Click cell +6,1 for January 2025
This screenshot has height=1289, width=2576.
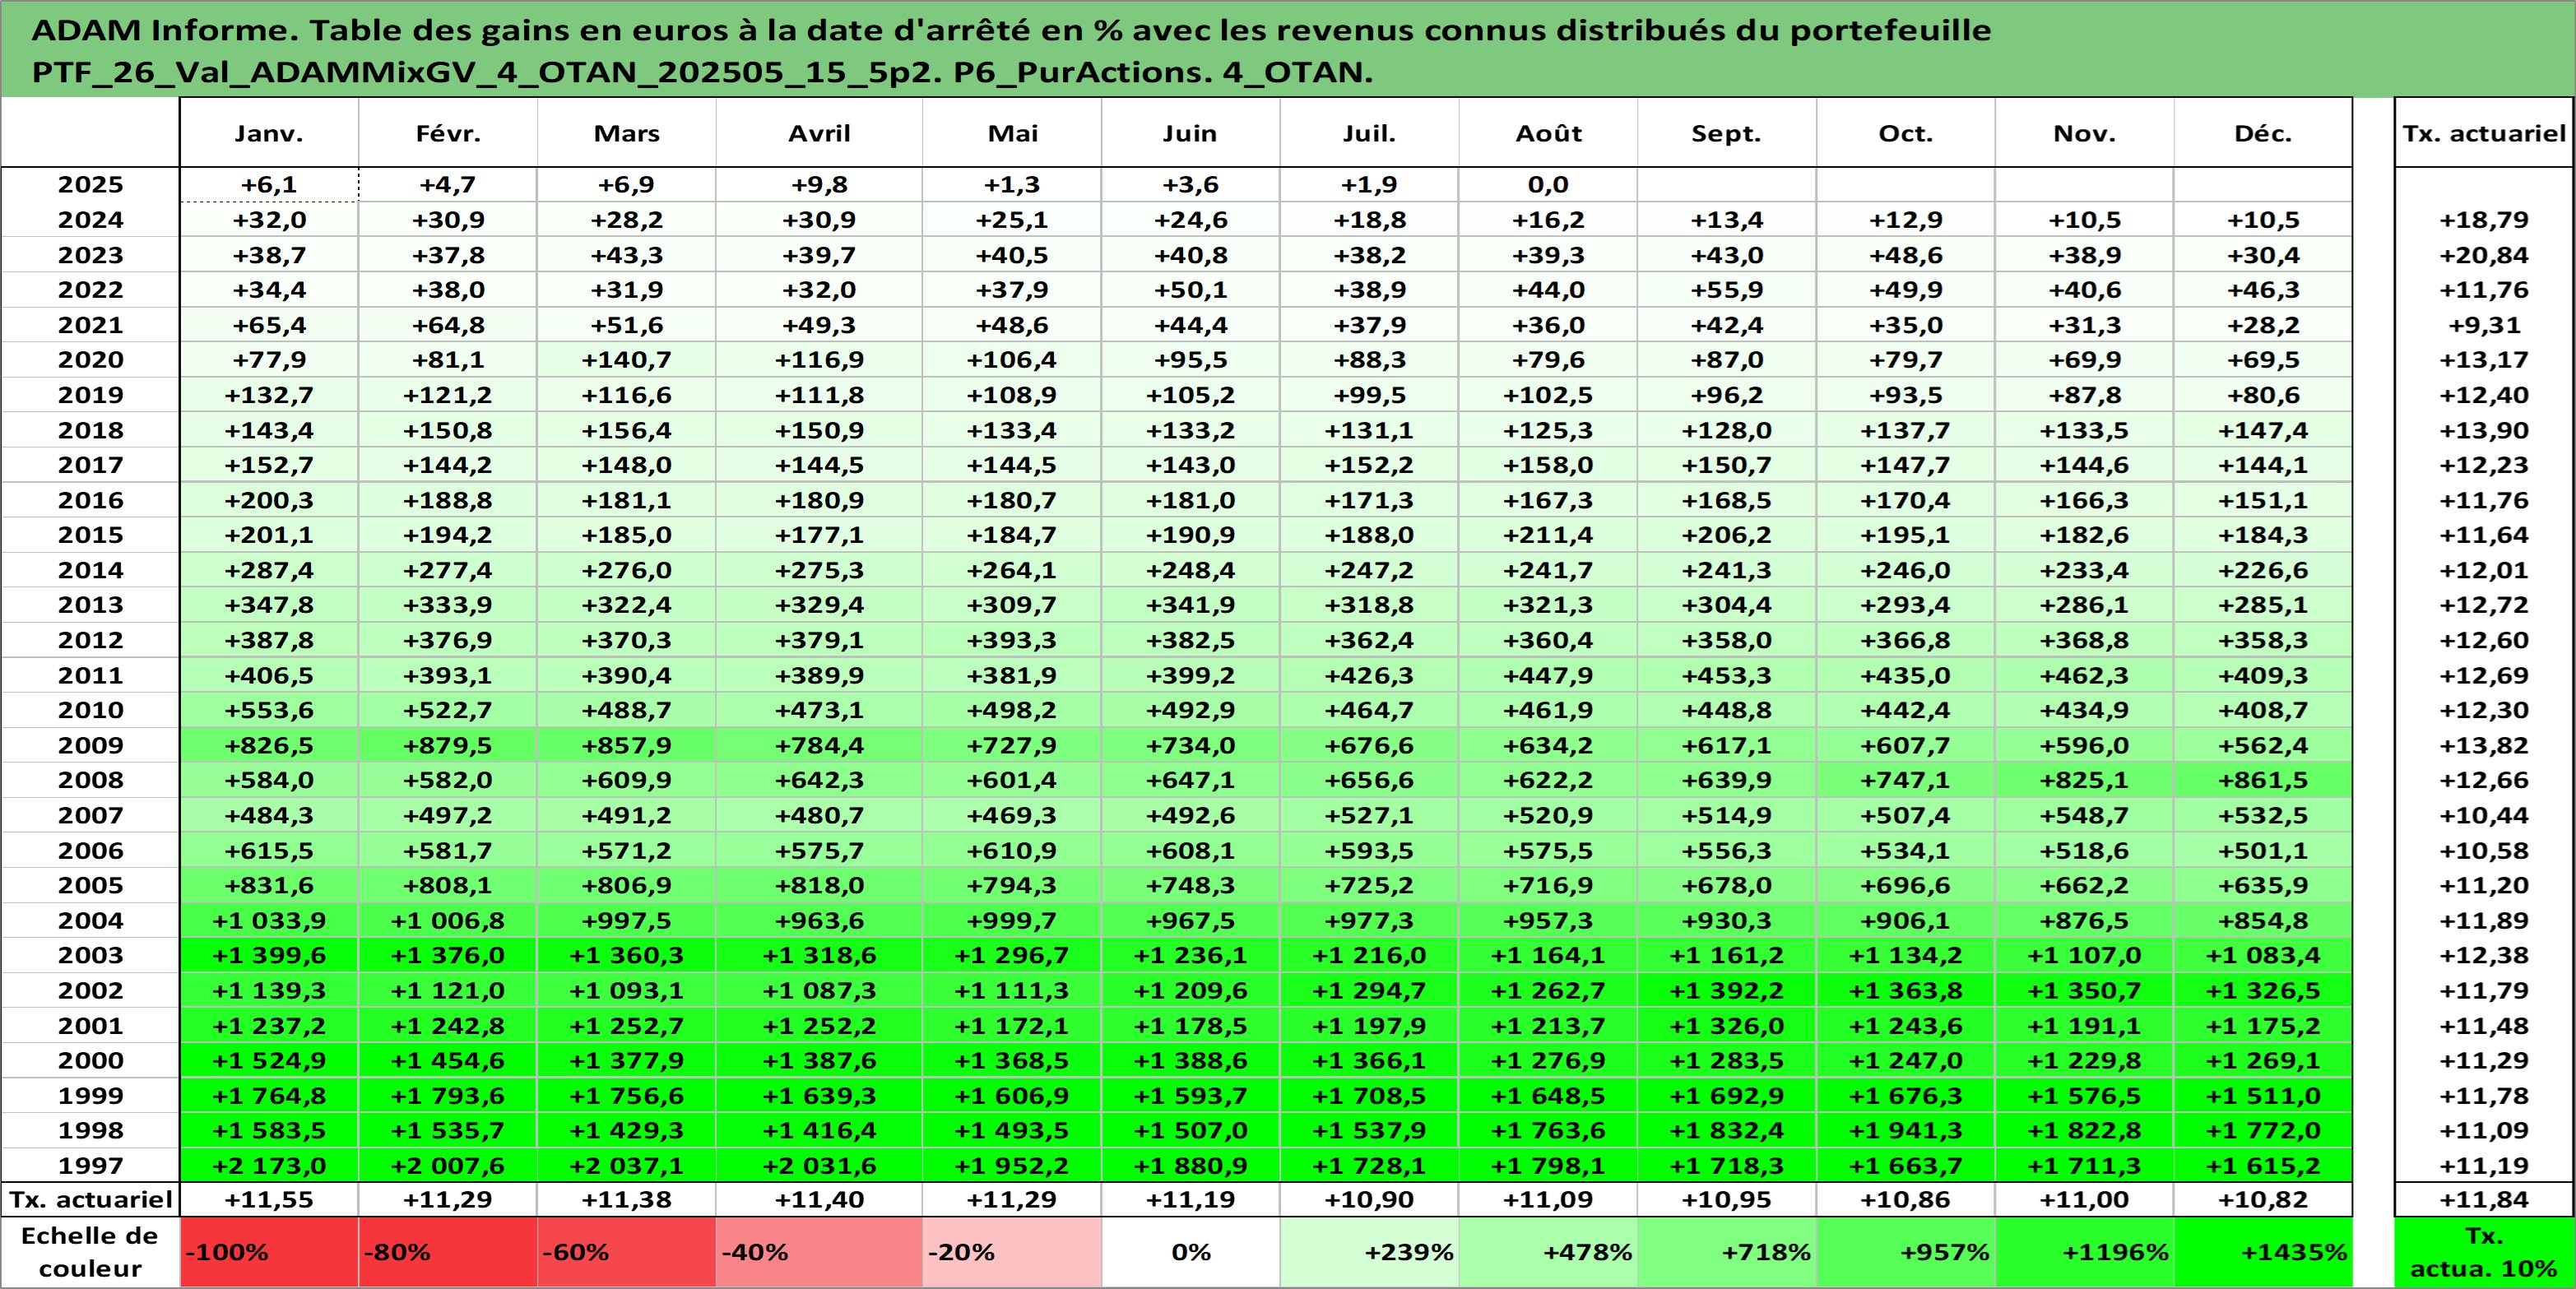click(x=269, y=185)
